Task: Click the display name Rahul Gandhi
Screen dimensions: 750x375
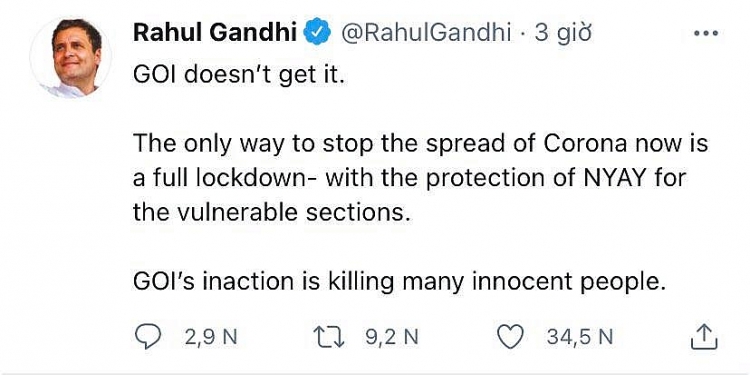Action: [x=215, y=34]
